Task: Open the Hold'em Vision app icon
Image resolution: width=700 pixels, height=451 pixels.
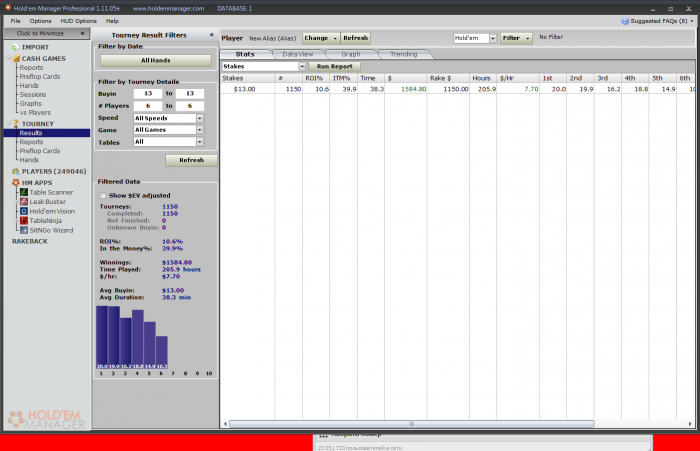Action: pos(24,211)
